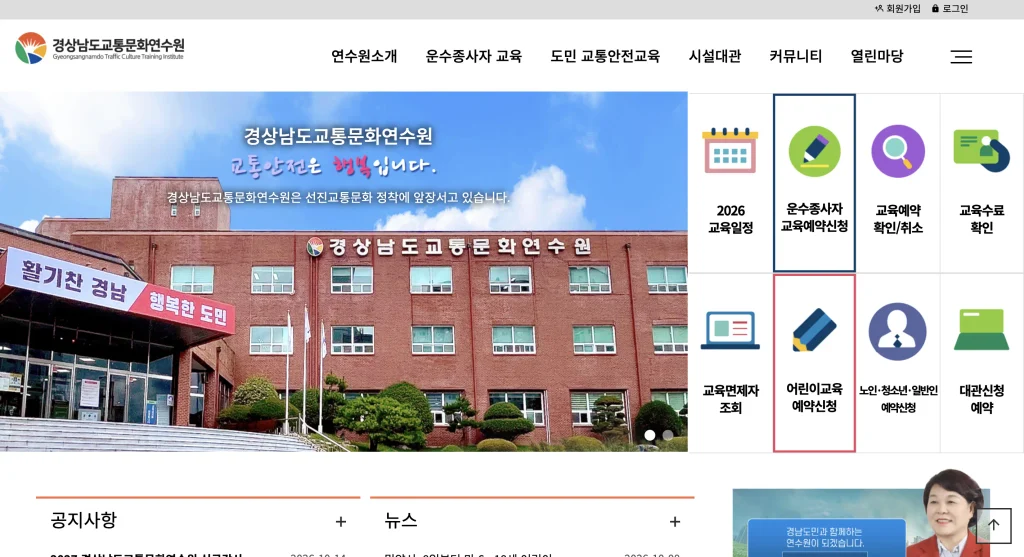Open the 열린마당 menu
This screenshot has width=1024, height=557.
[x=876, y=56]
